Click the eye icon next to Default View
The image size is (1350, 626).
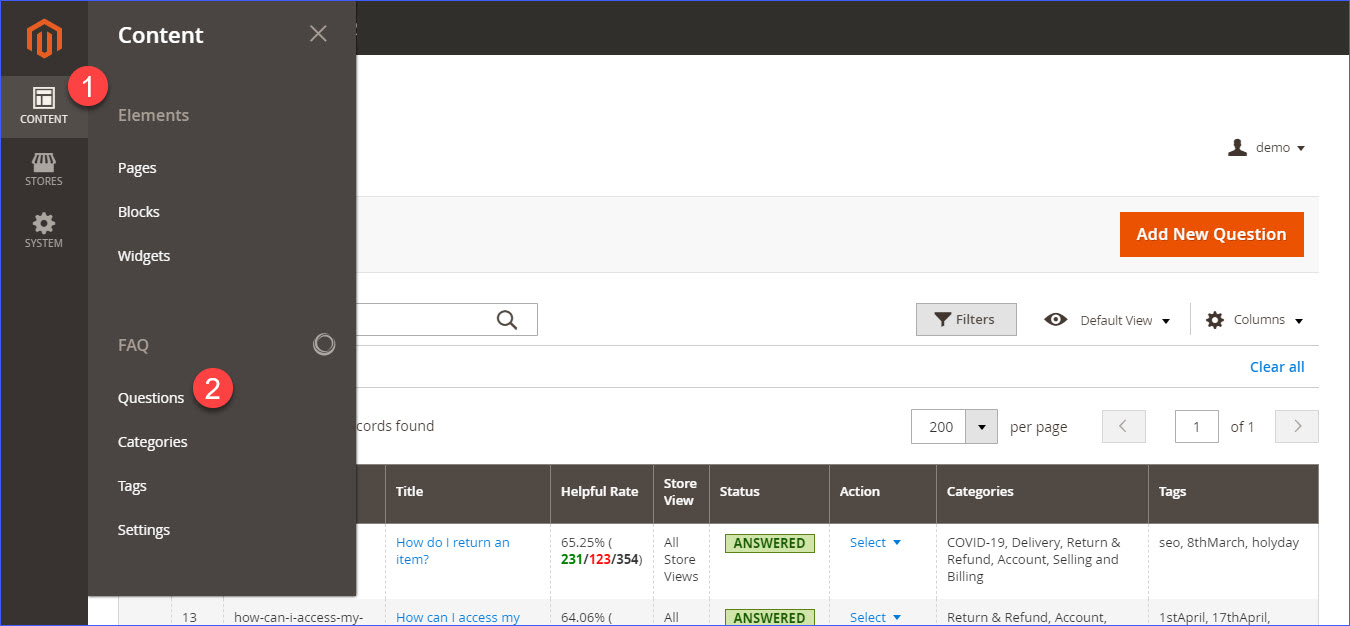tap(1056, 319)
